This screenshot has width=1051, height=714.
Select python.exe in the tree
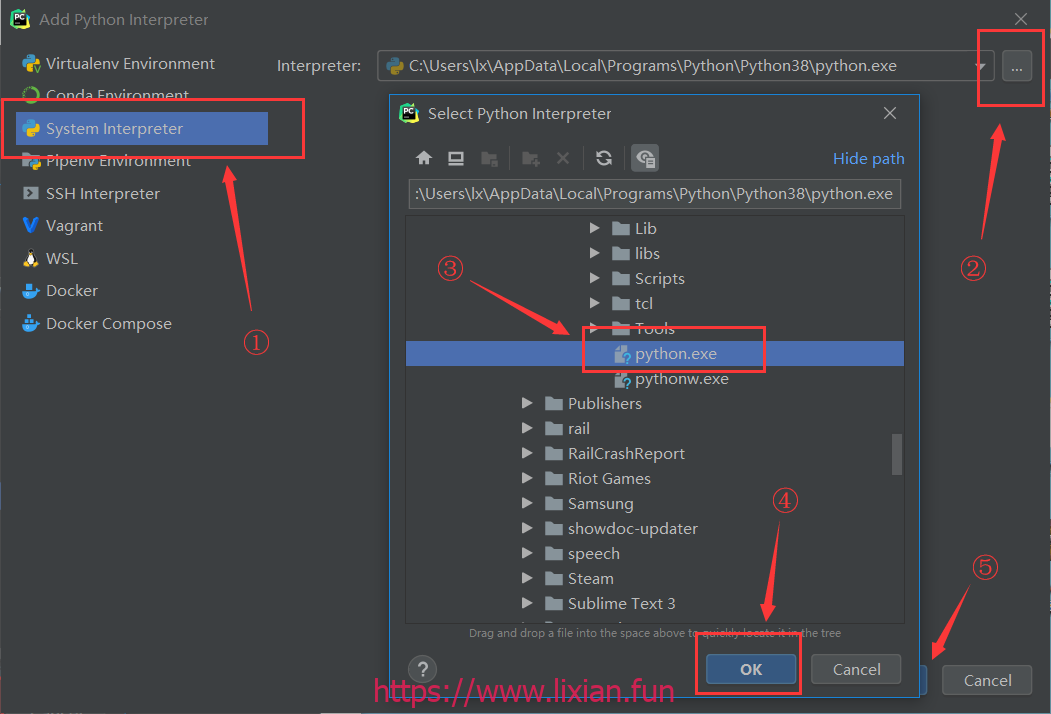(x=654, y=353)
